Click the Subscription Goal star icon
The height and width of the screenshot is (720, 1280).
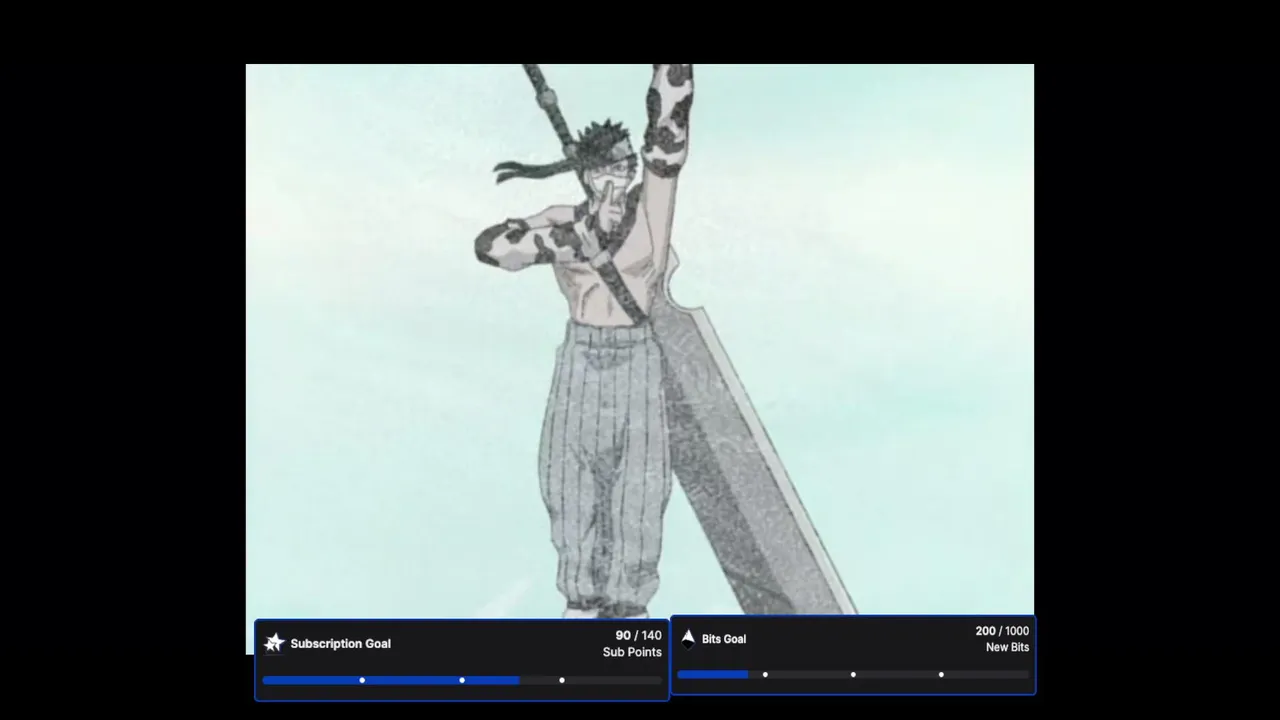pyautogui.click(x=274, y=643)
